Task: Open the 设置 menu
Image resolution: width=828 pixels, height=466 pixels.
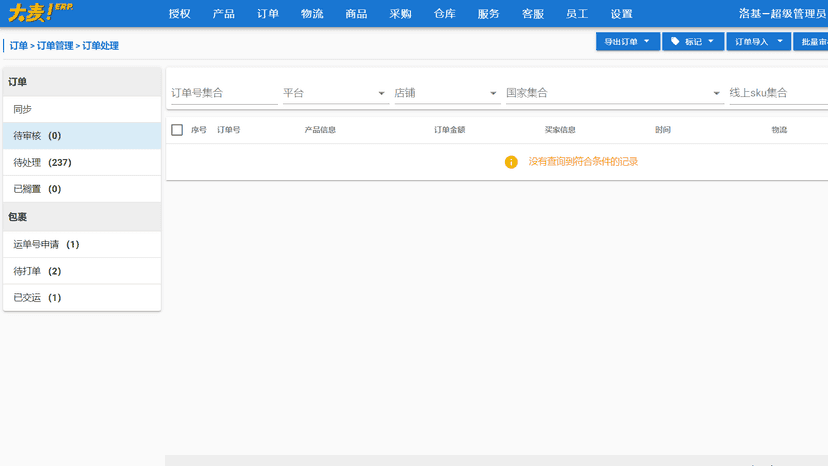Action: (622, 14)
